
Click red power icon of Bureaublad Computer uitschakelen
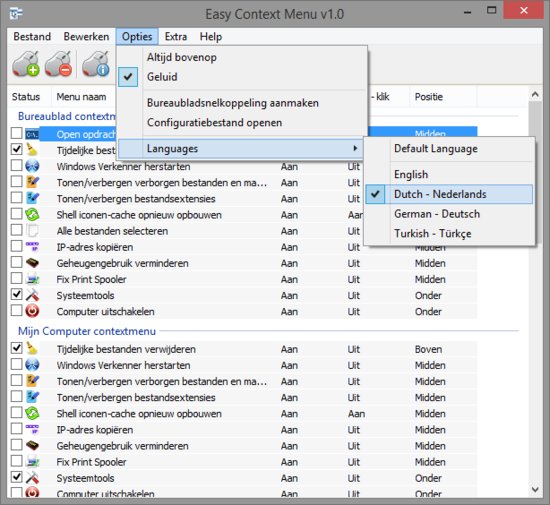tap(32, 311)
